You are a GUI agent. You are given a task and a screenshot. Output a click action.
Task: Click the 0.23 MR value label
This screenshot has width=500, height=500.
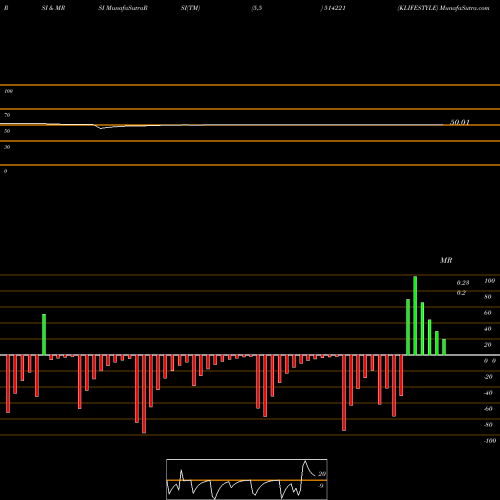463,283
